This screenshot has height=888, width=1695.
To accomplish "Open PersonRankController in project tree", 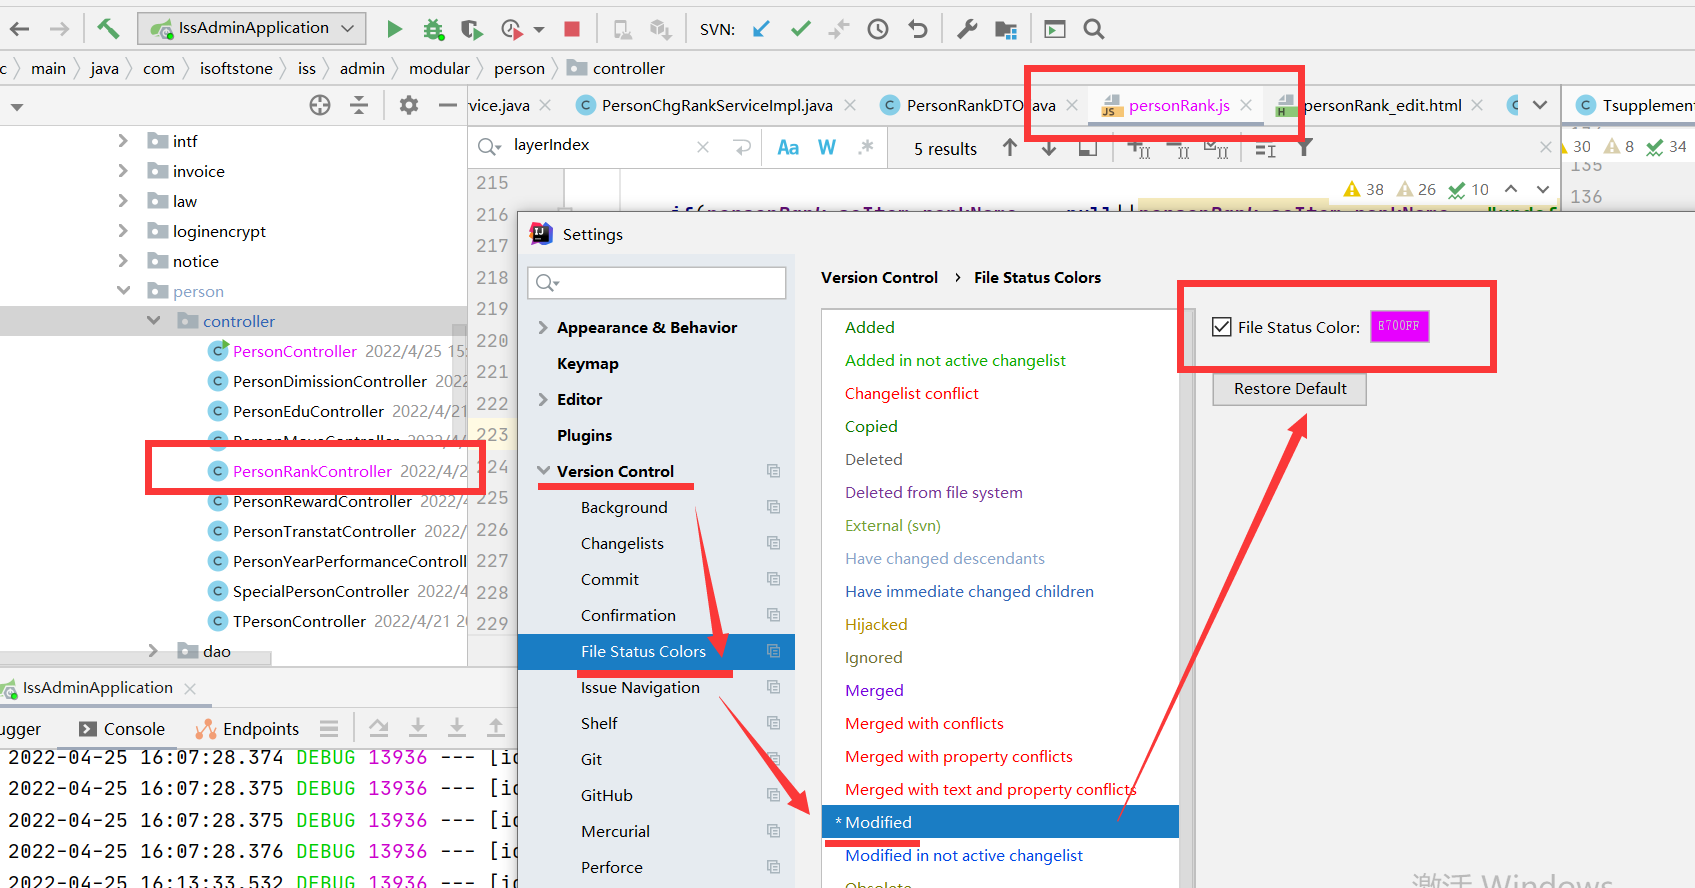I will 312,471.
